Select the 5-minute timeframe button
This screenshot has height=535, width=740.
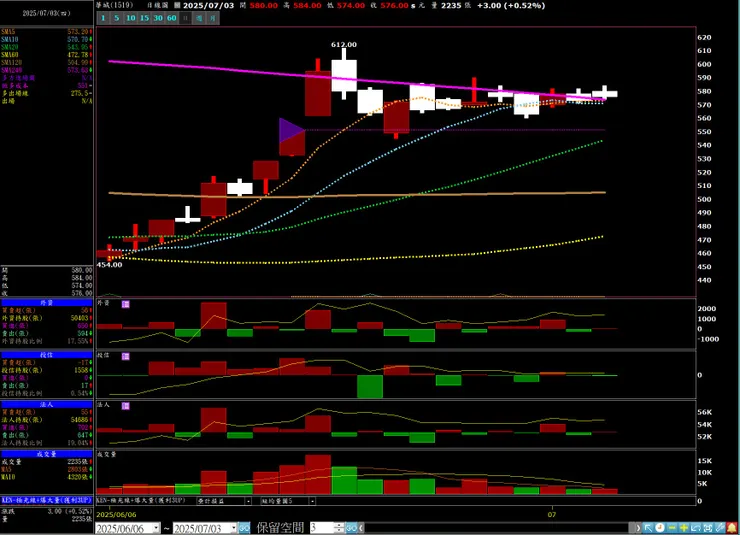point(117,18)
